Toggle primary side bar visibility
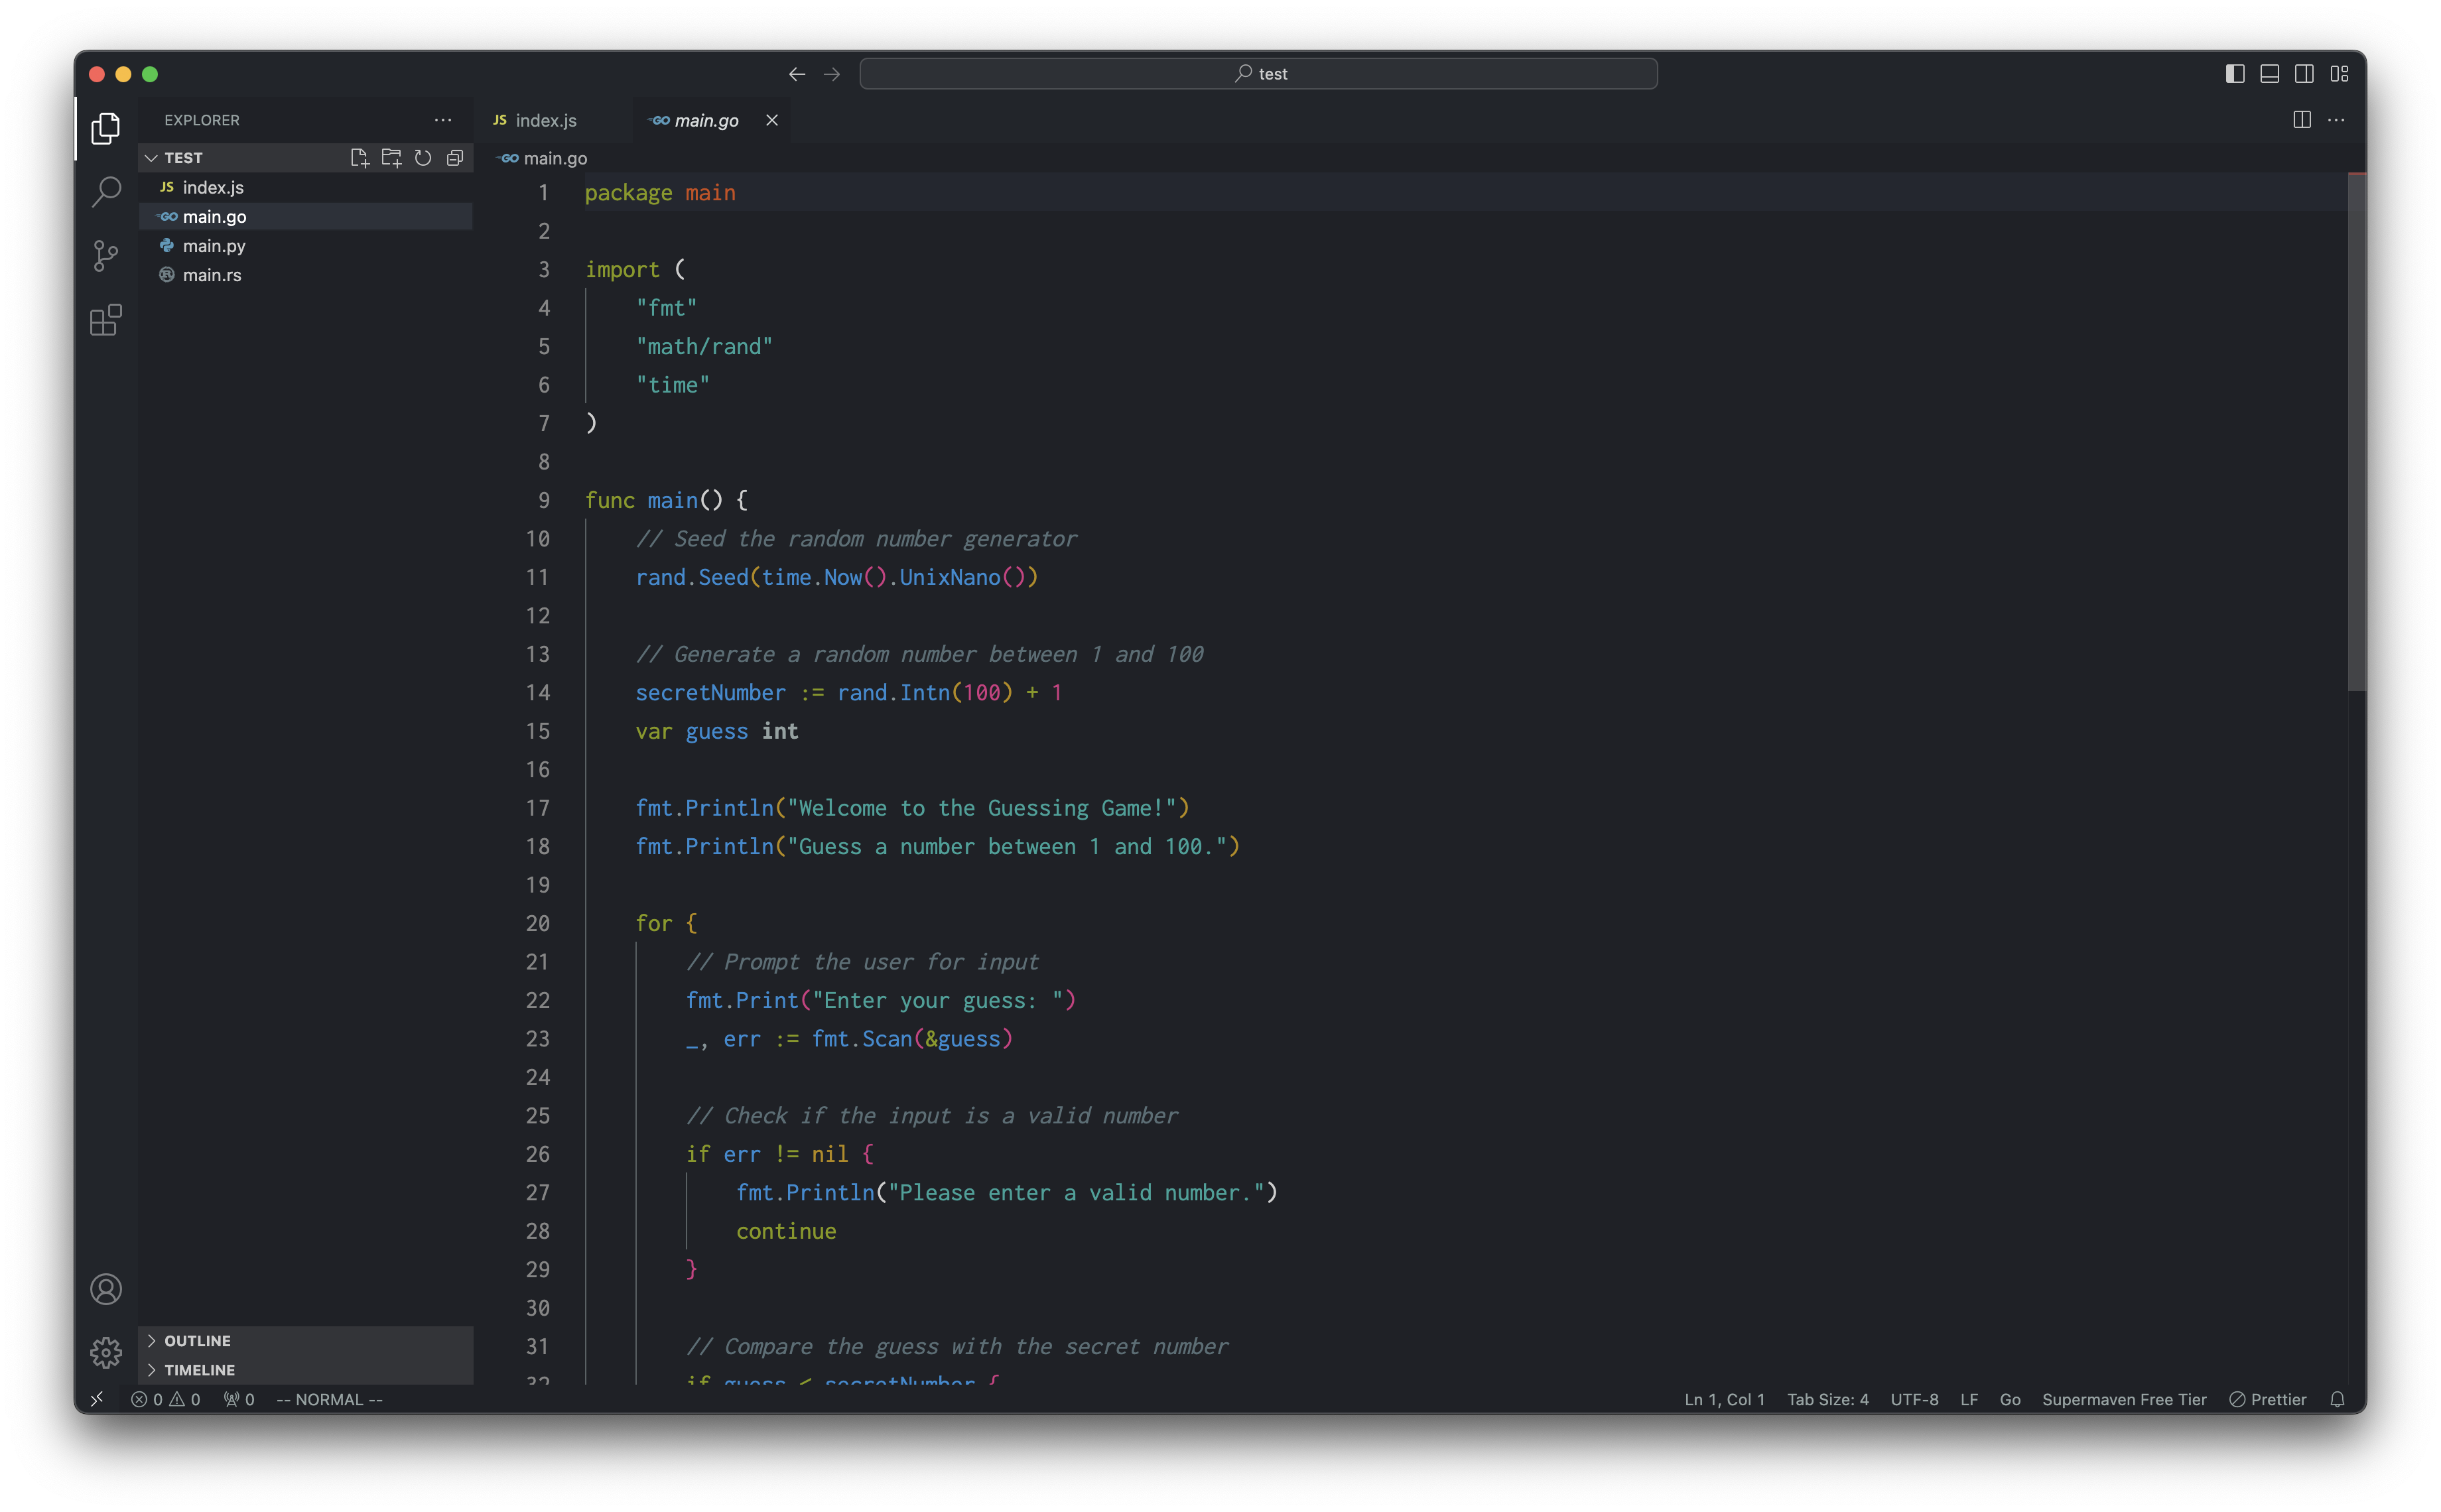The image size is (2441, 1512). click(2235, 74)
